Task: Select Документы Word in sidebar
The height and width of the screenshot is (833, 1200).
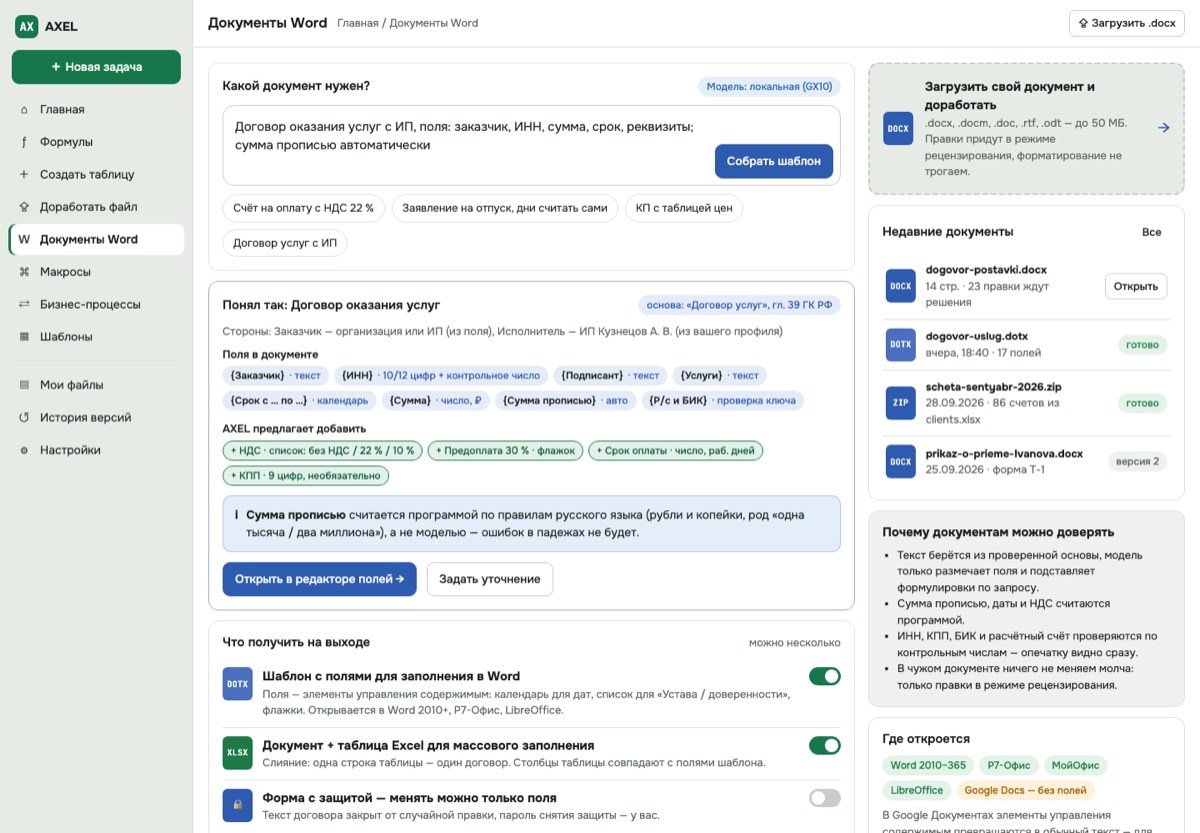Action: 96,239
